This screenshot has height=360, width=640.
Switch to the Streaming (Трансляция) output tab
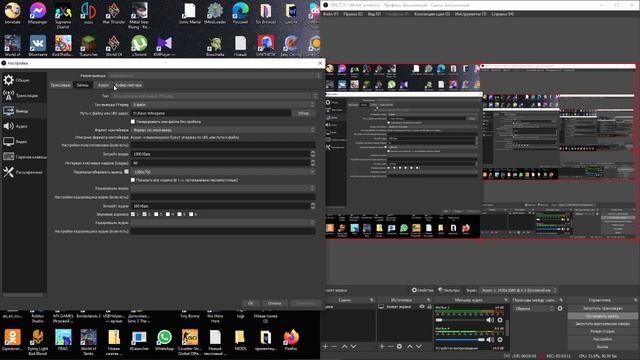[60, 85]
